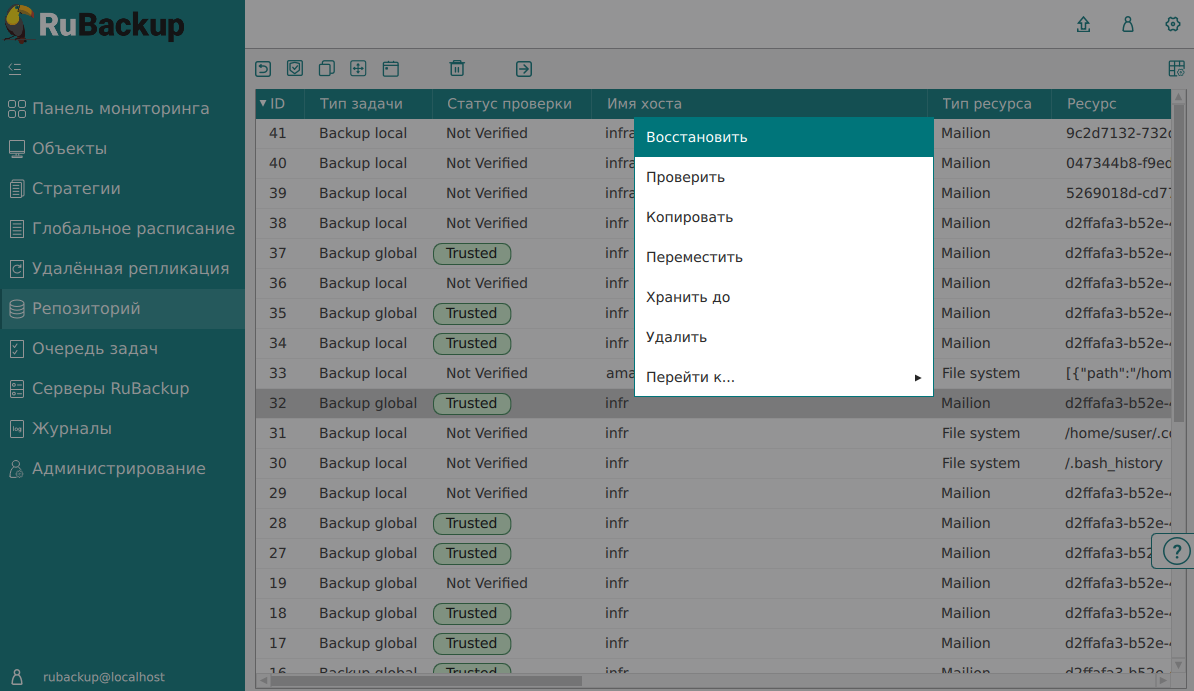Open table column settings icon
The height and width of the screenshot is (691, 1194).
(x=1176, y=69)
